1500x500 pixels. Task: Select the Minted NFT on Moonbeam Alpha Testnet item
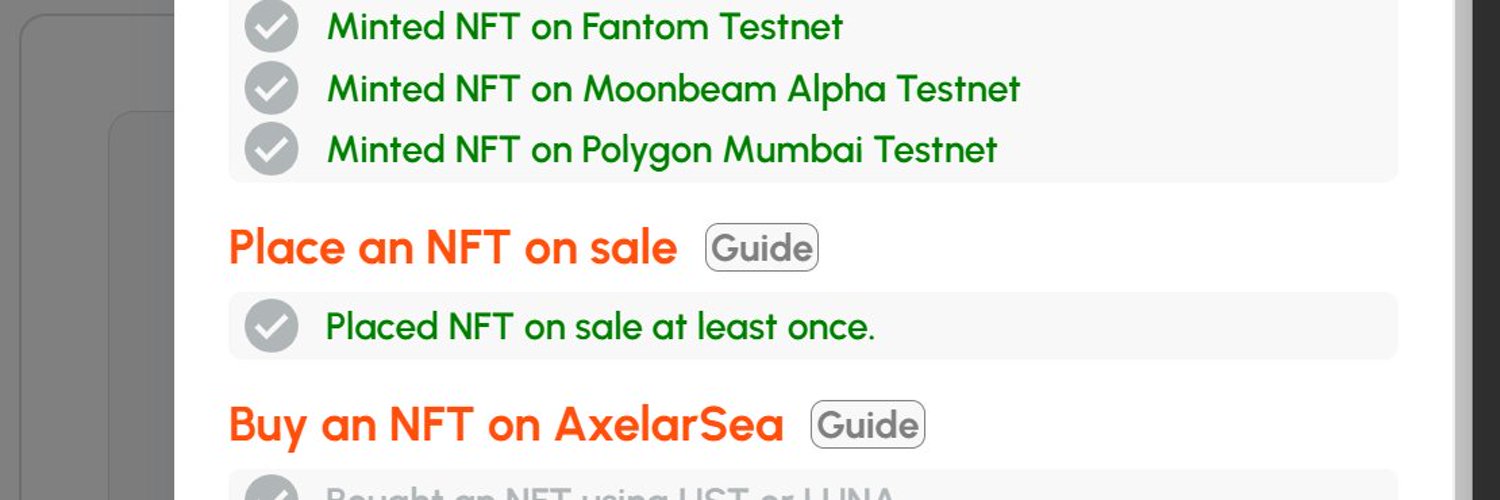(x=673, y=88)
